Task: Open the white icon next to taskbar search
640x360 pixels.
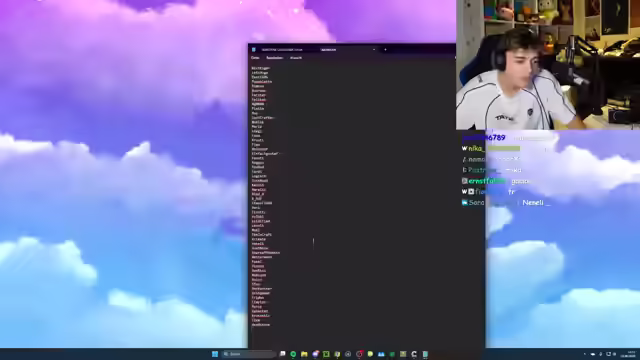Action: pos(282,354)
